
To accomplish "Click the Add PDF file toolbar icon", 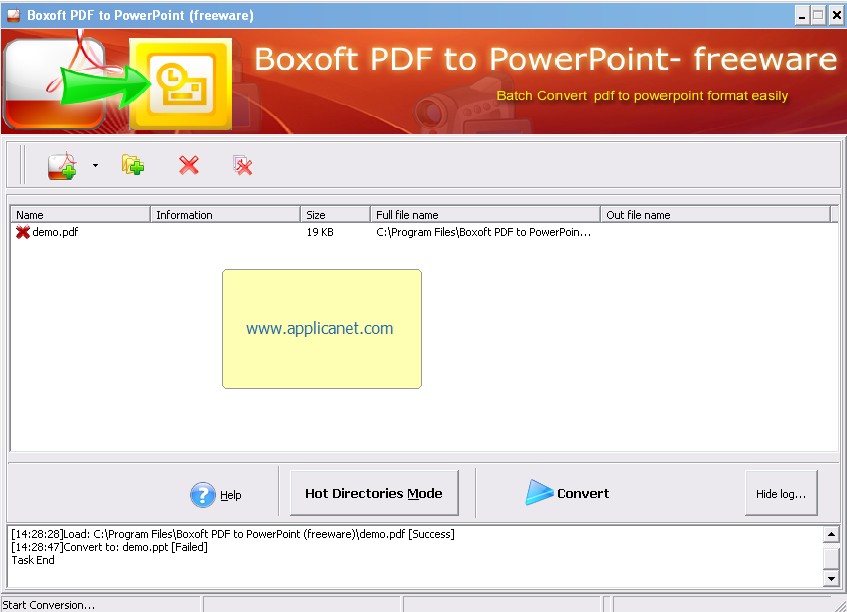I will 62,166.
